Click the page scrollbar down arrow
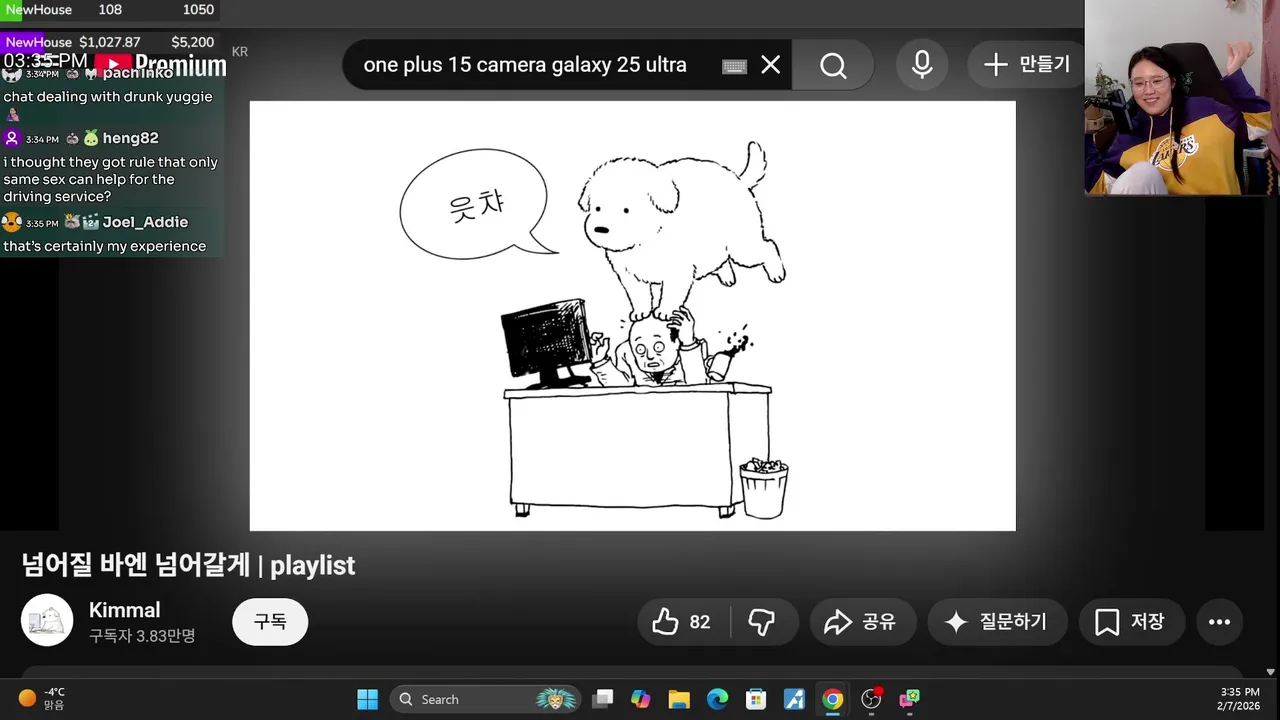This screenshot has height=720, width=1280. point(1271,672)
